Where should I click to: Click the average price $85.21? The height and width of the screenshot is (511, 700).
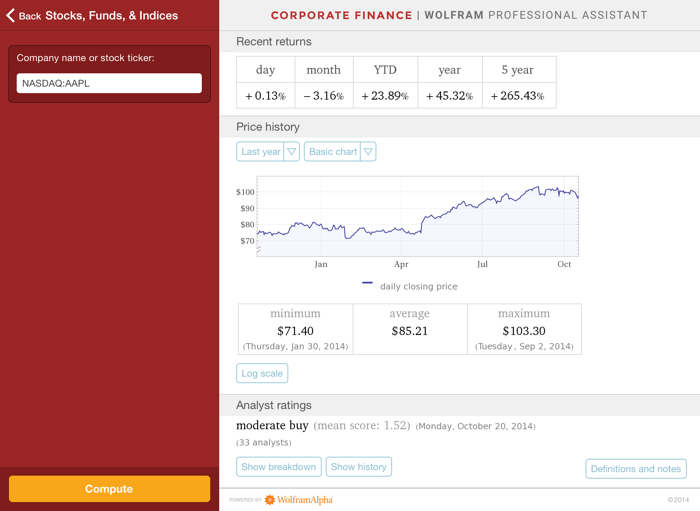(x=409, y=331)
